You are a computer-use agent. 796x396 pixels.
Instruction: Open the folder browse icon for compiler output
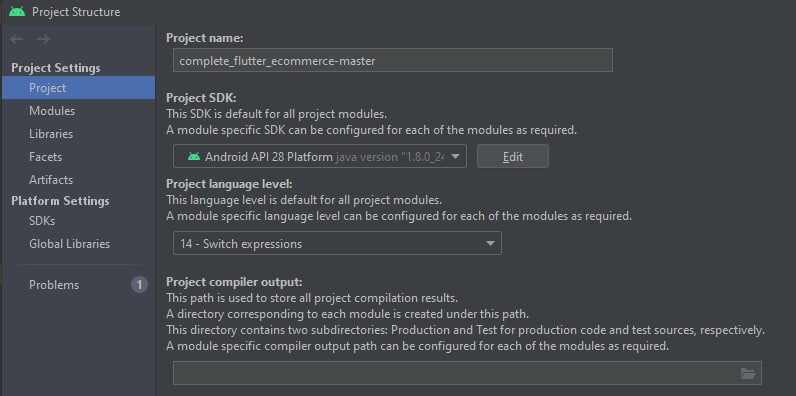[748, 374]
